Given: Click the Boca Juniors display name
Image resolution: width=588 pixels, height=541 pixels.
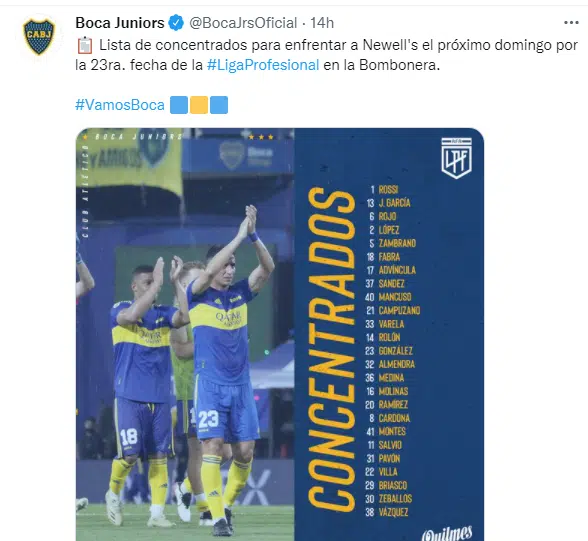Looking at the screenshot, I should [x=120, y=23].
